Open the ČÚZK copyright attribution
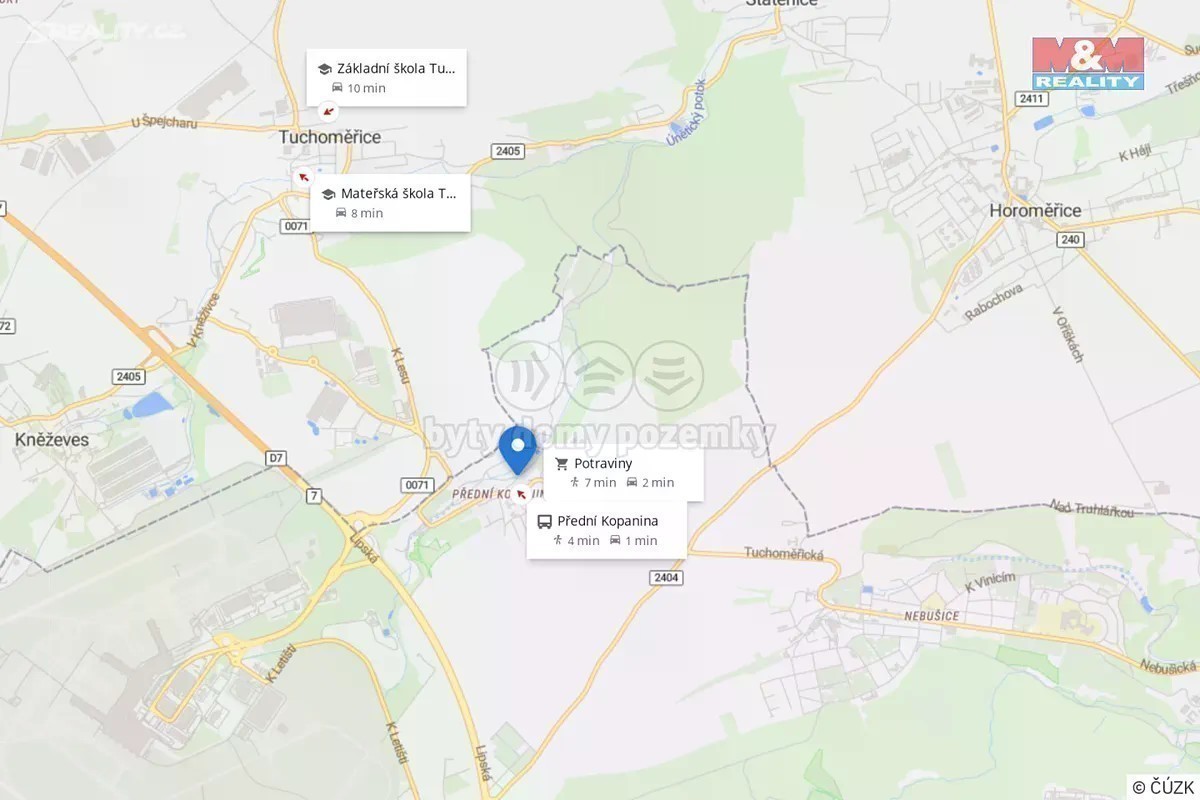This screenshot has width=1200, height=800. click(1163, 787)
